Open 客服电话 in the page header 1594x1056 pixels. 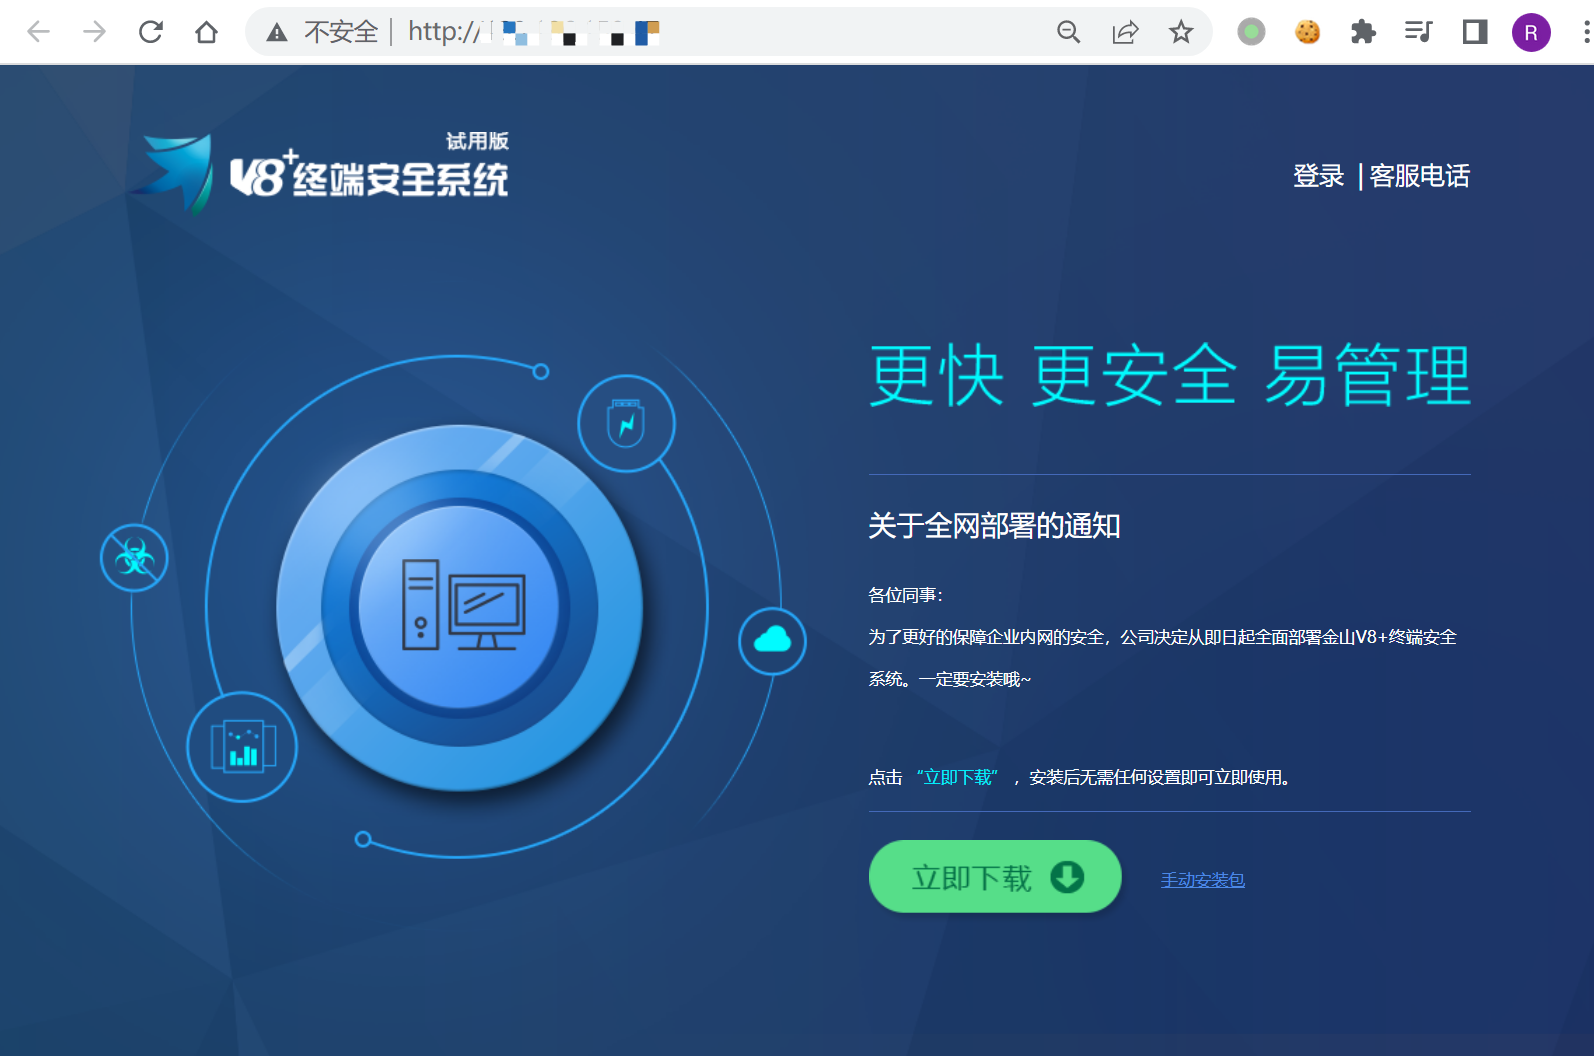tap(1419, 176)
